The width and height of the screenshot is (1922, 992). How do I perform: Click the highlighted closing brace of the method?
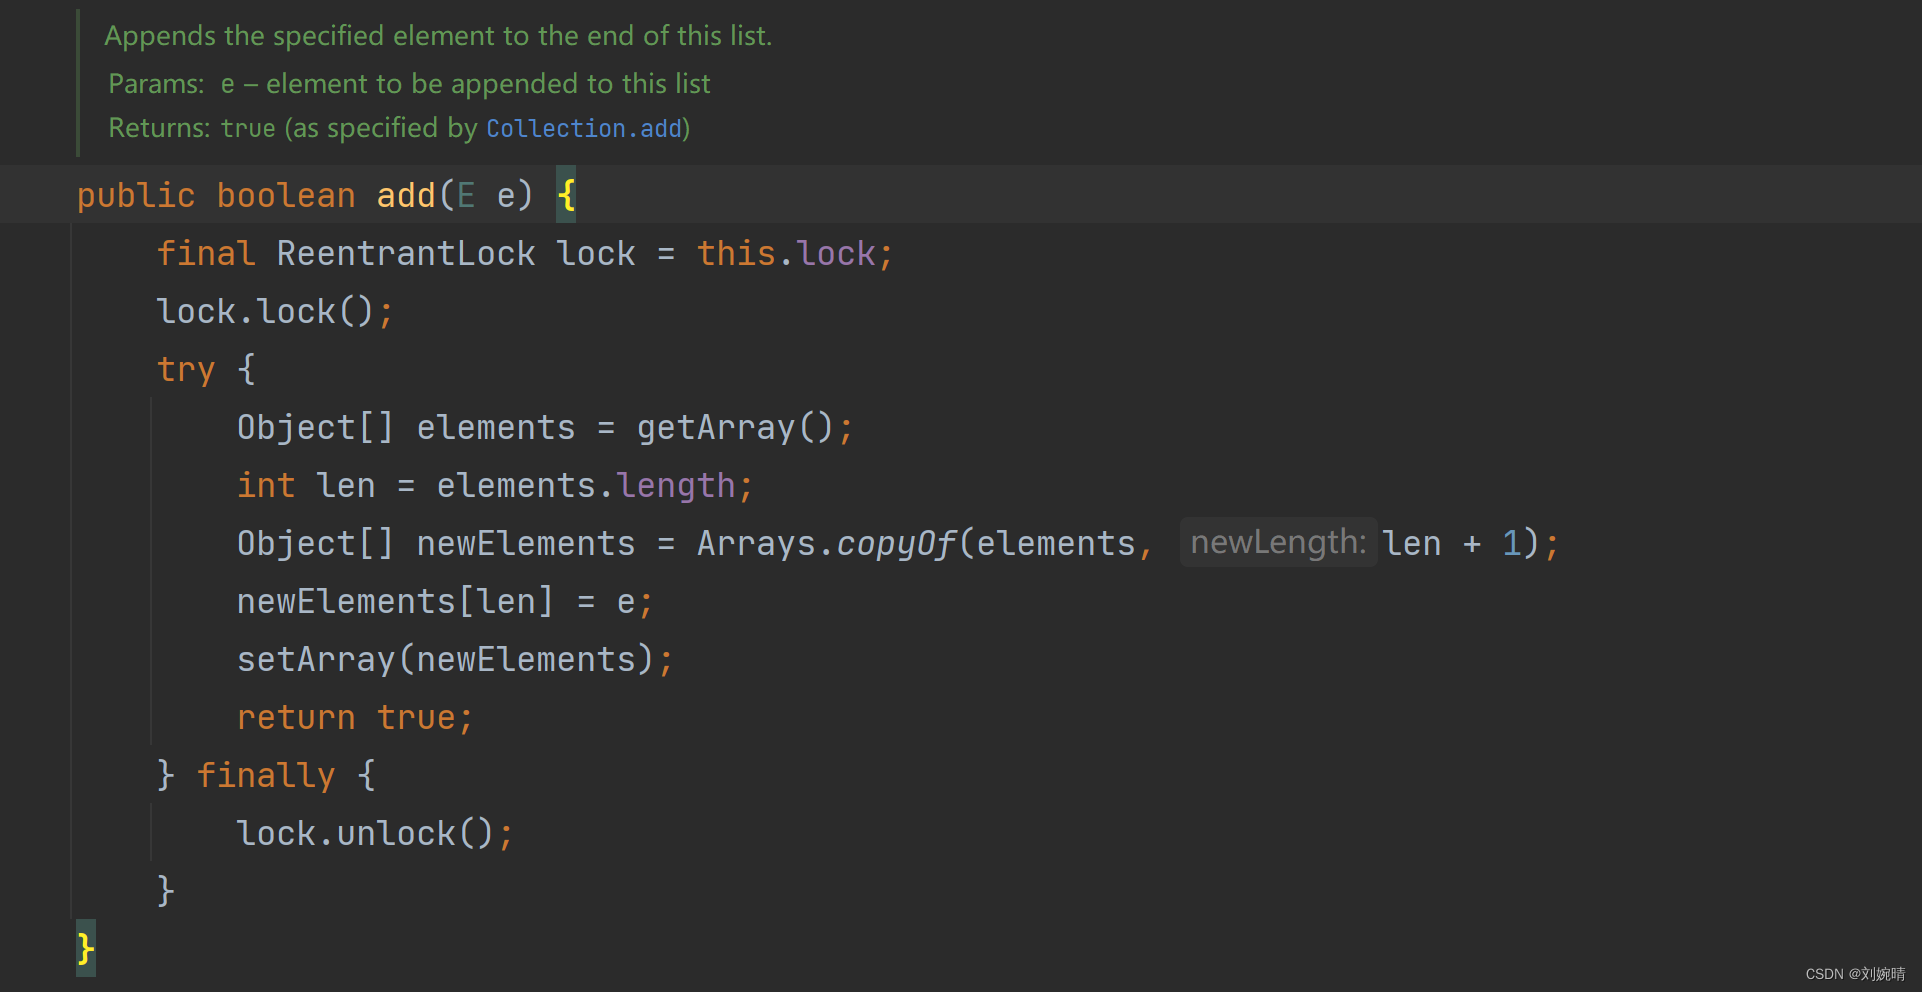tap(86, 948)
